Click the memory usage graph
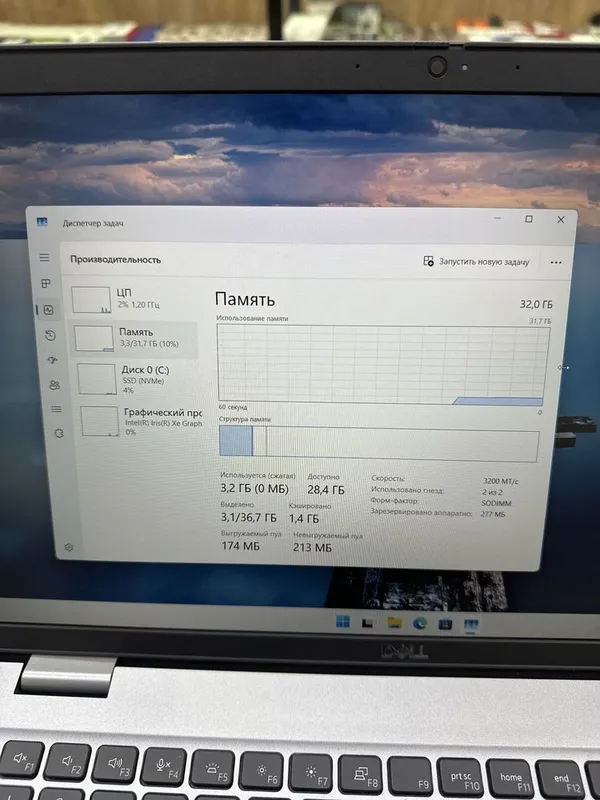Screen dimensions: 600x800 383,364
